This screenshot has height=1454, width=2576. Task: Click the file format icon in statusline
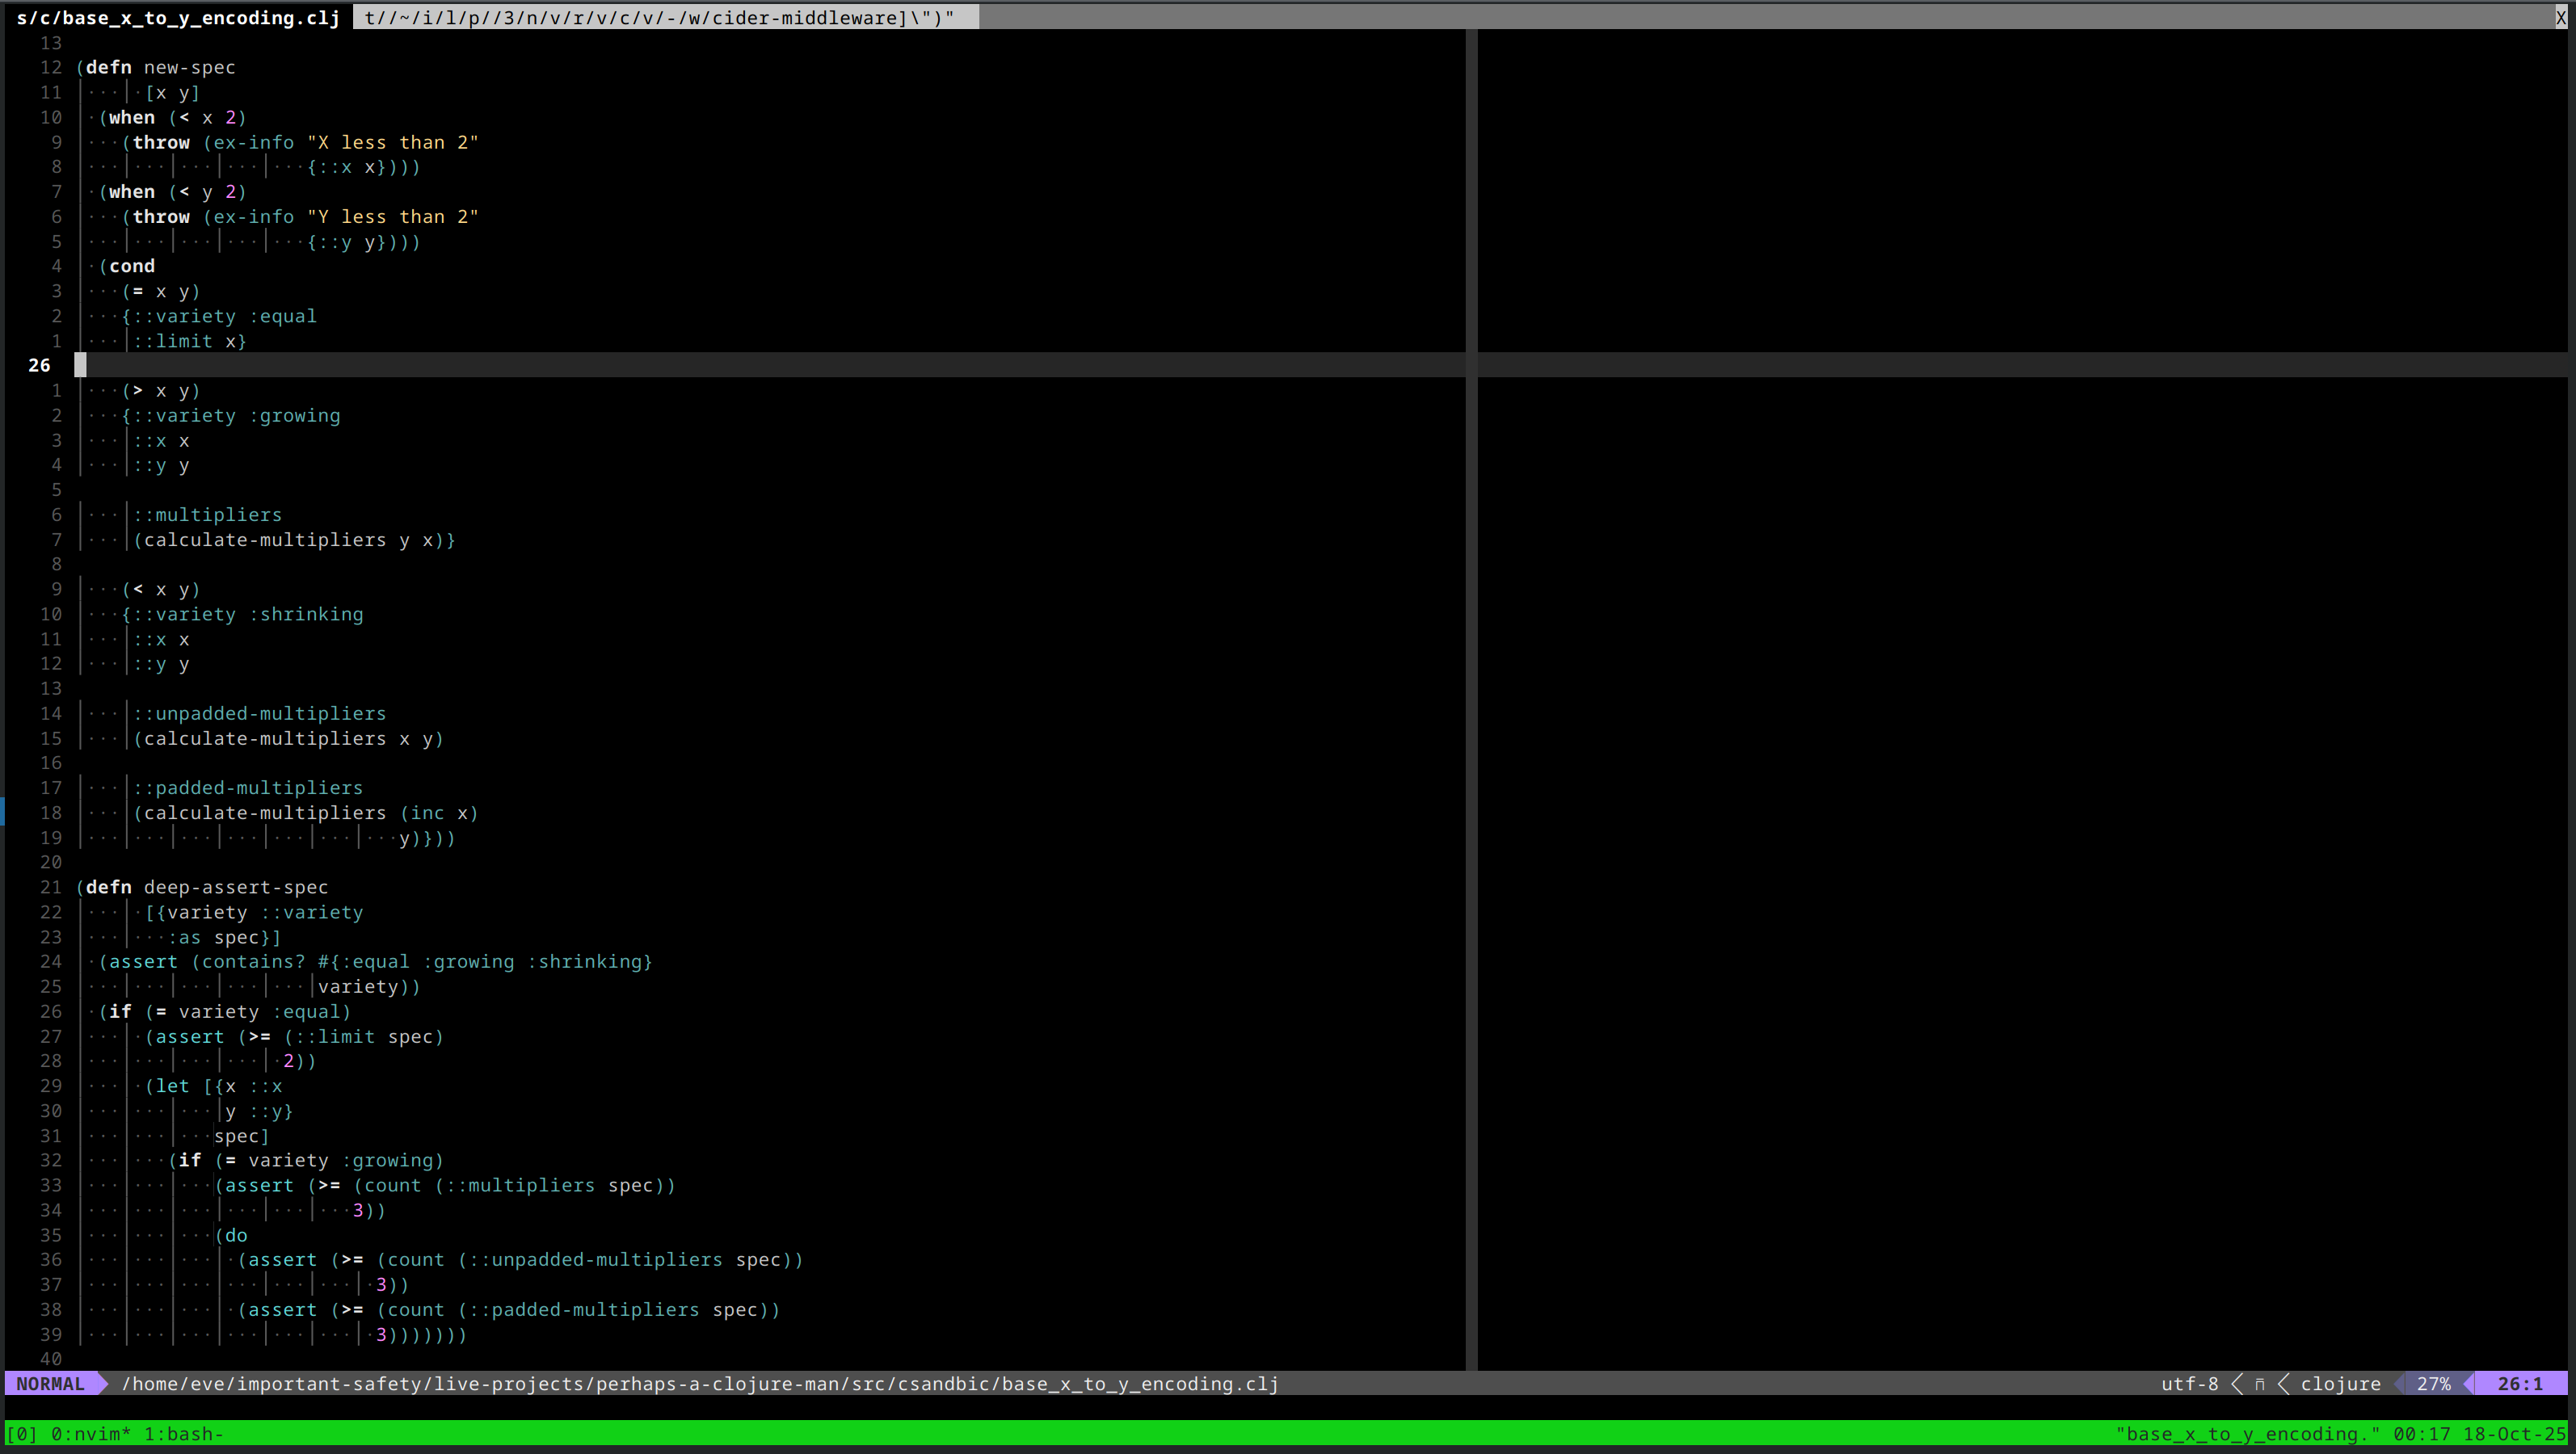[x=2260, y=1384]
